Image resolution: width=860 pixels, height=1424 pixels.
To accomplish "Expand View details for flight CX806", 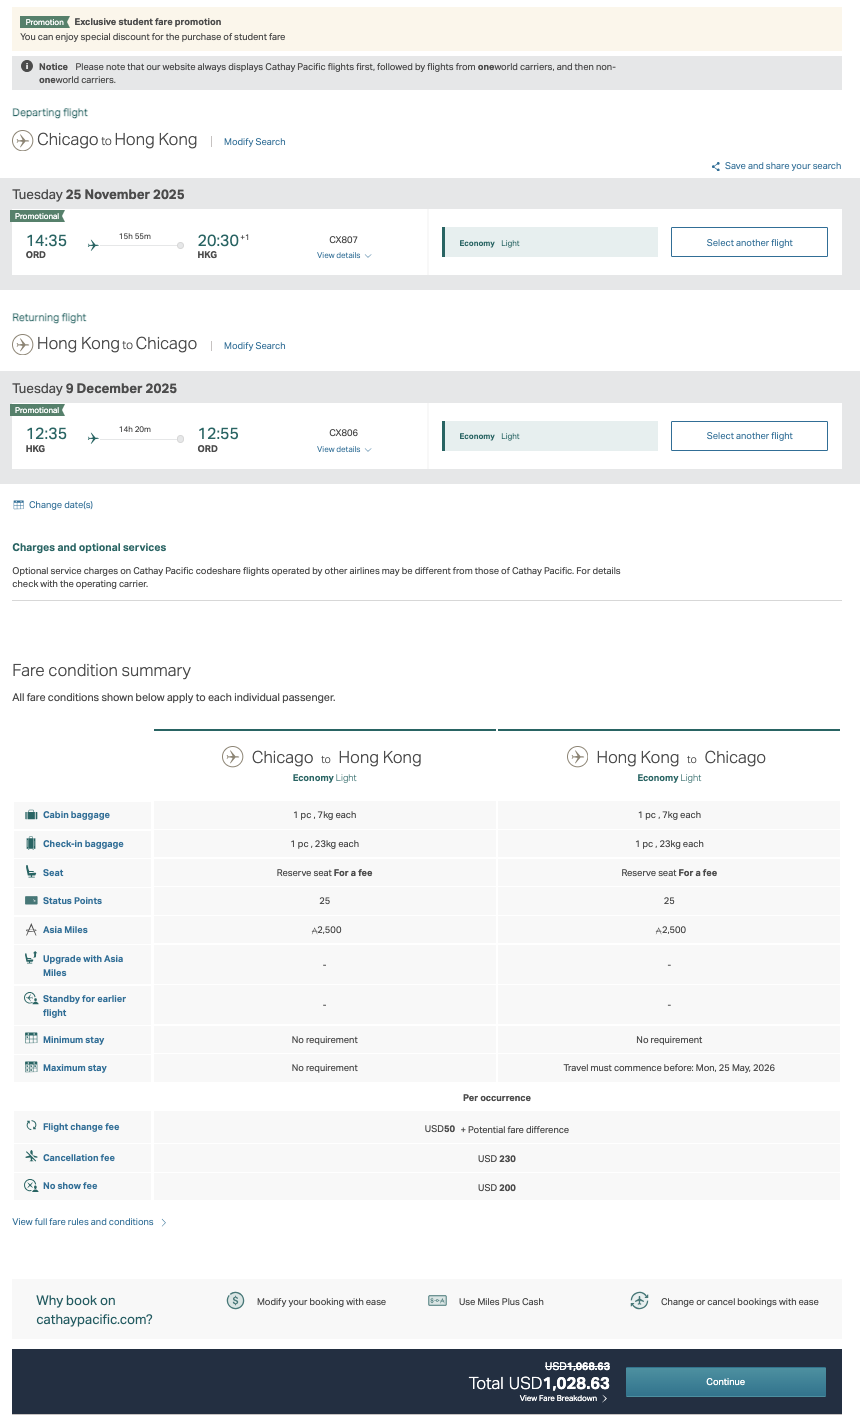I will [x=344, y=450].
